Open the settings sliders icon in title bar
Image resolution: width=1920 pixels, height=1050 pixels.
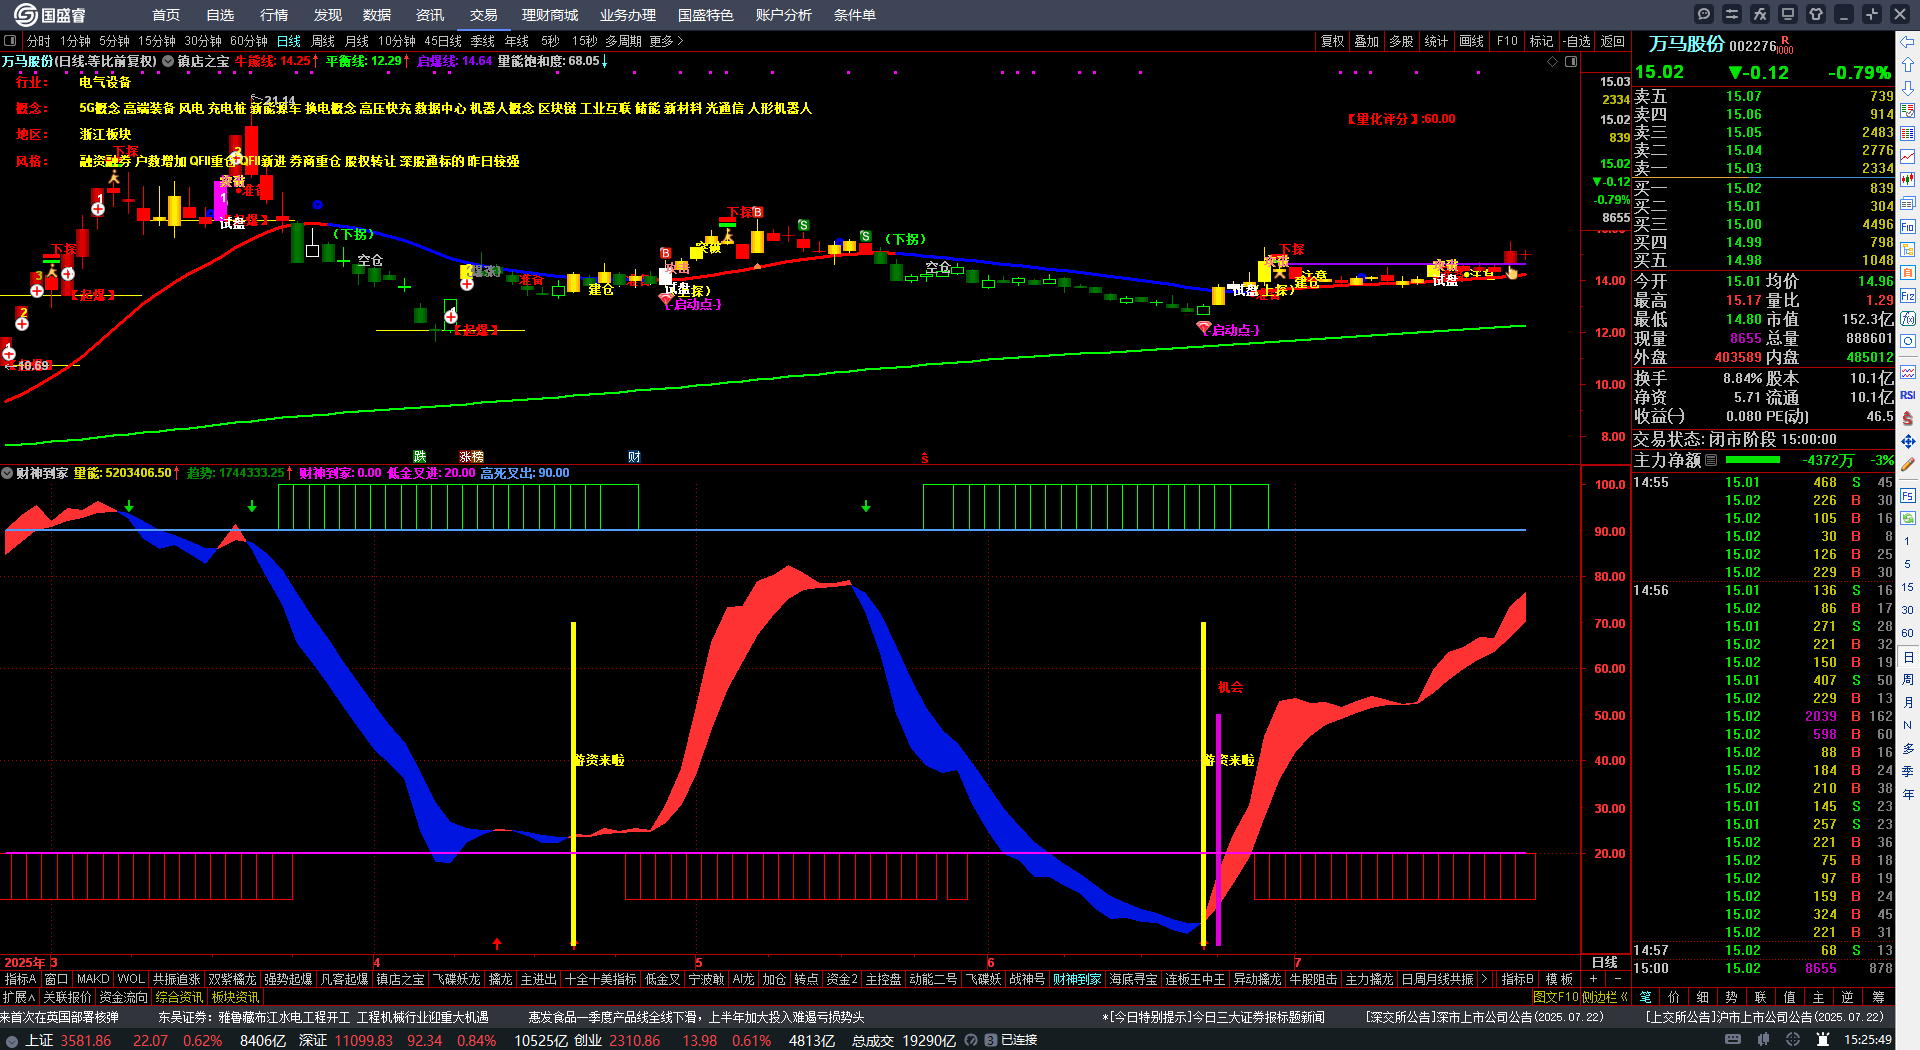point(1732,14)
